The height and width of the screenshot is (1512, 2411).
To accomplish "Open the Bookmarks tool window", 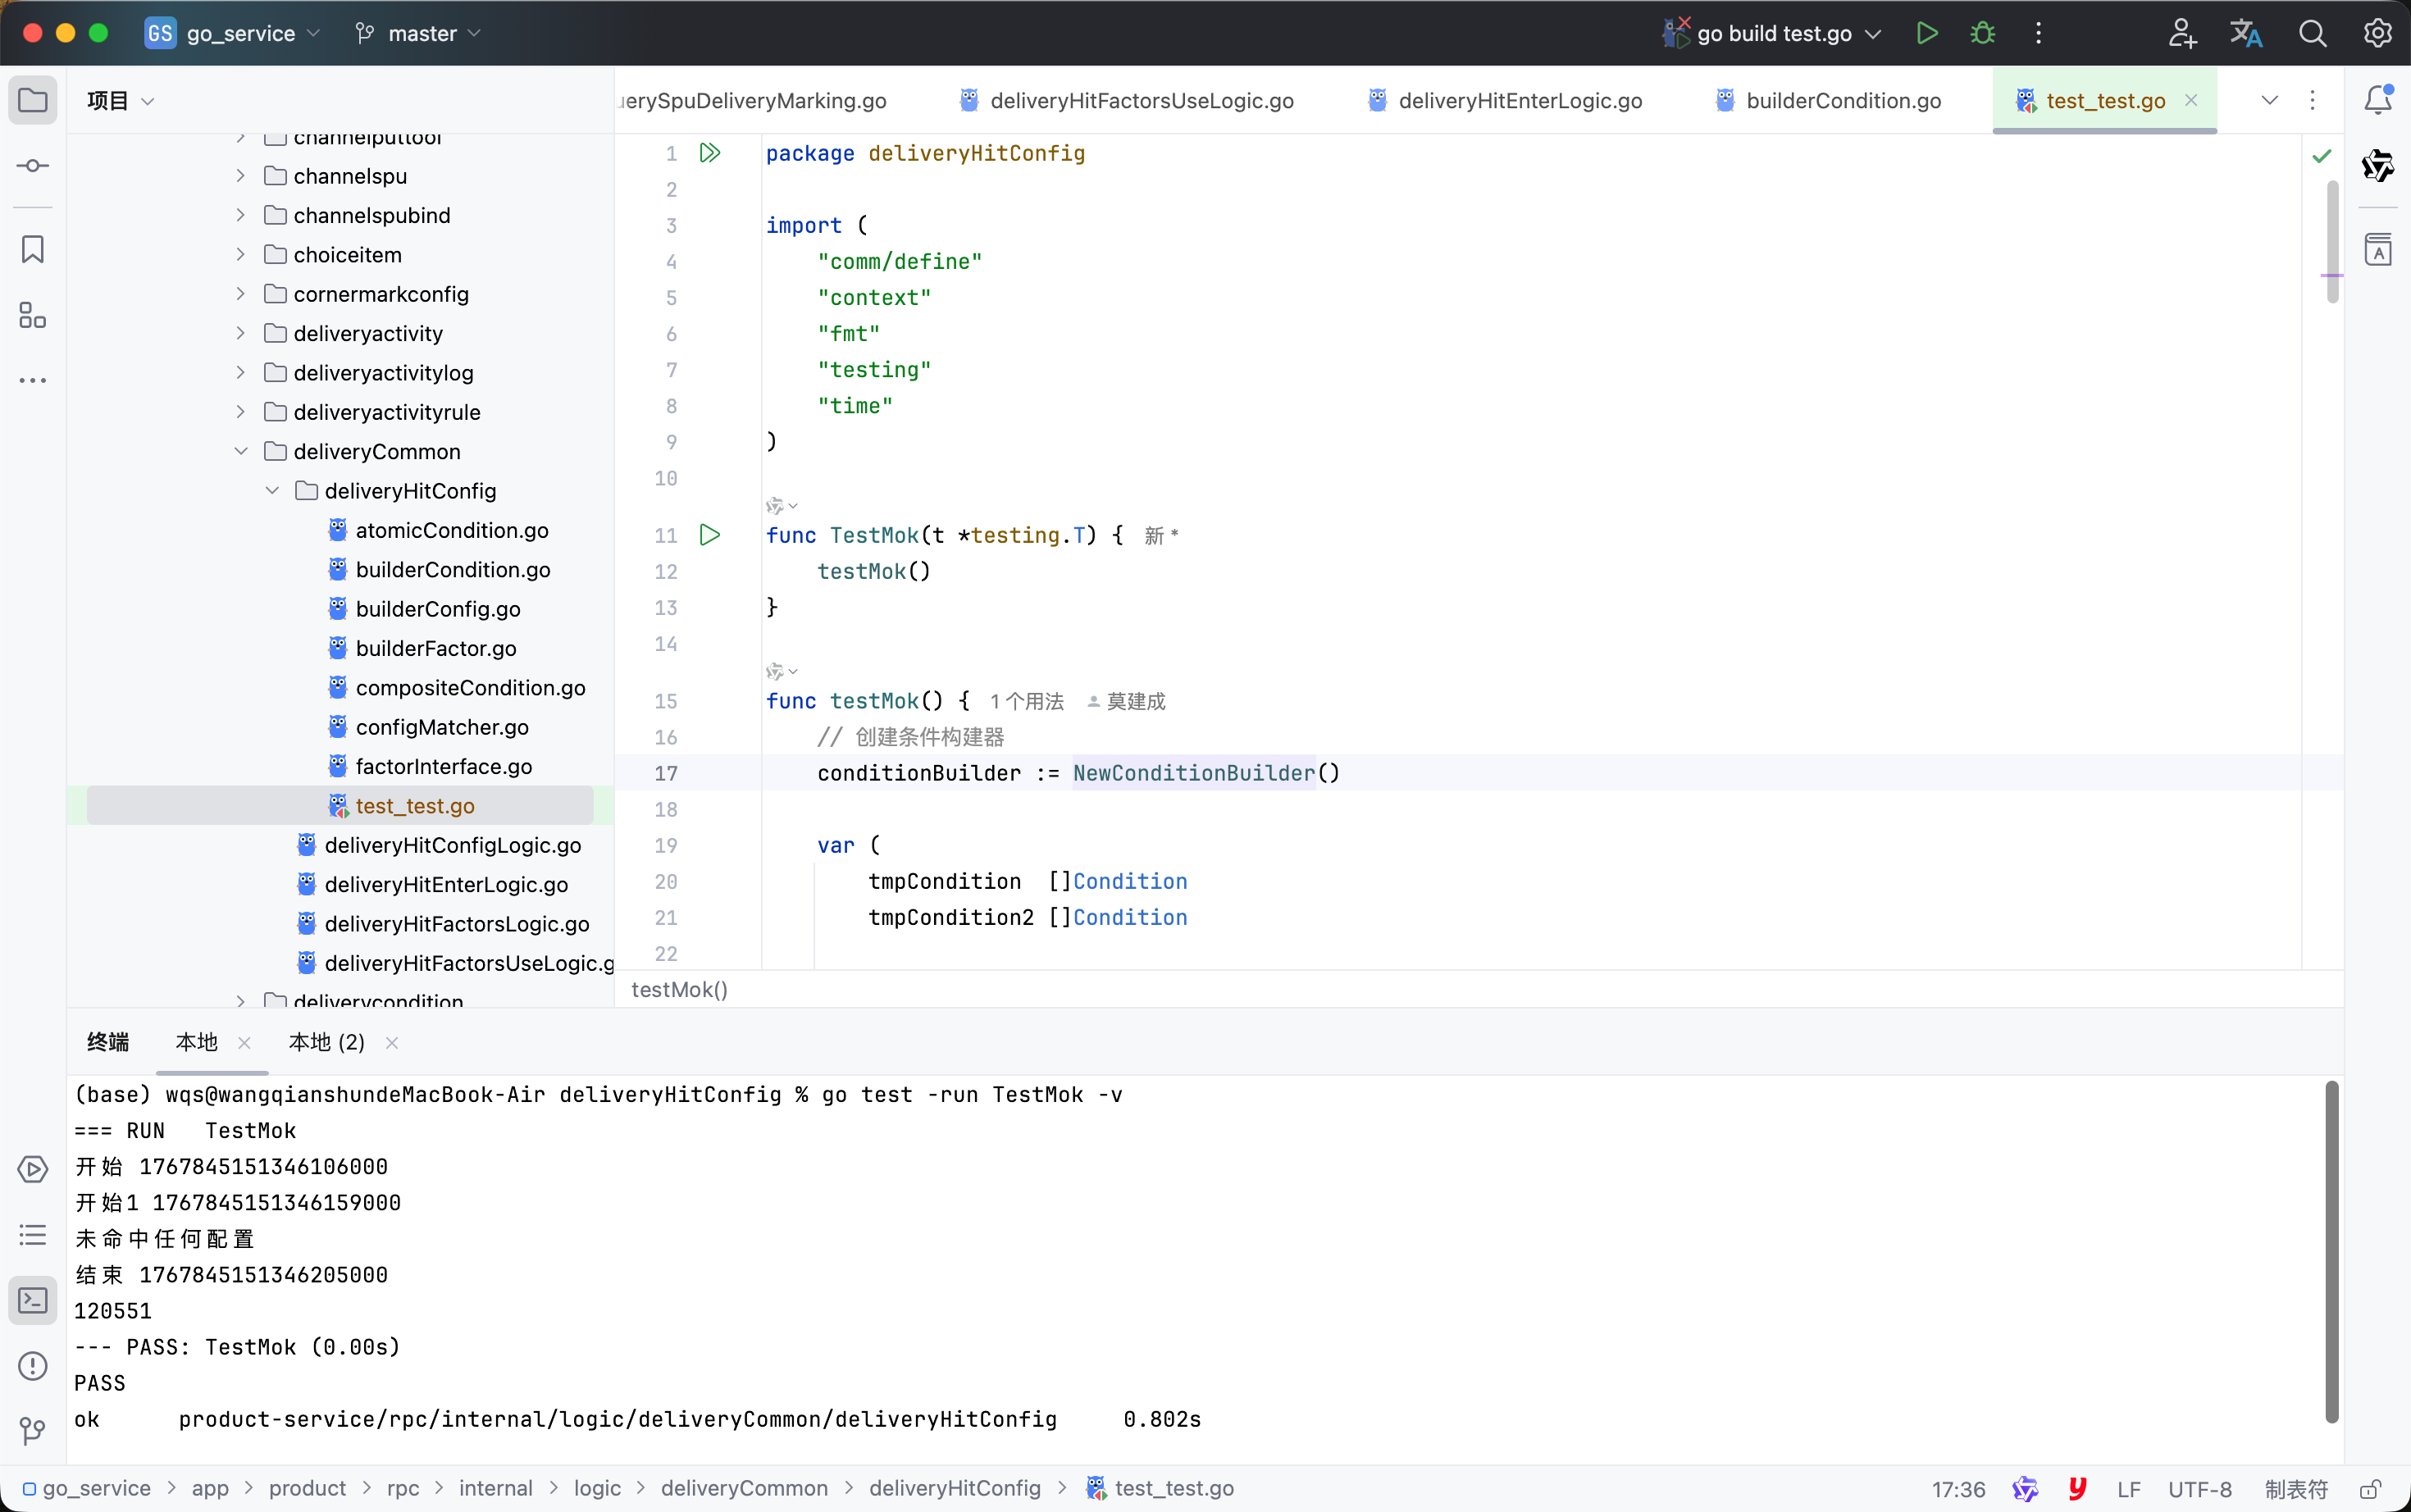I will click(33, 249).
